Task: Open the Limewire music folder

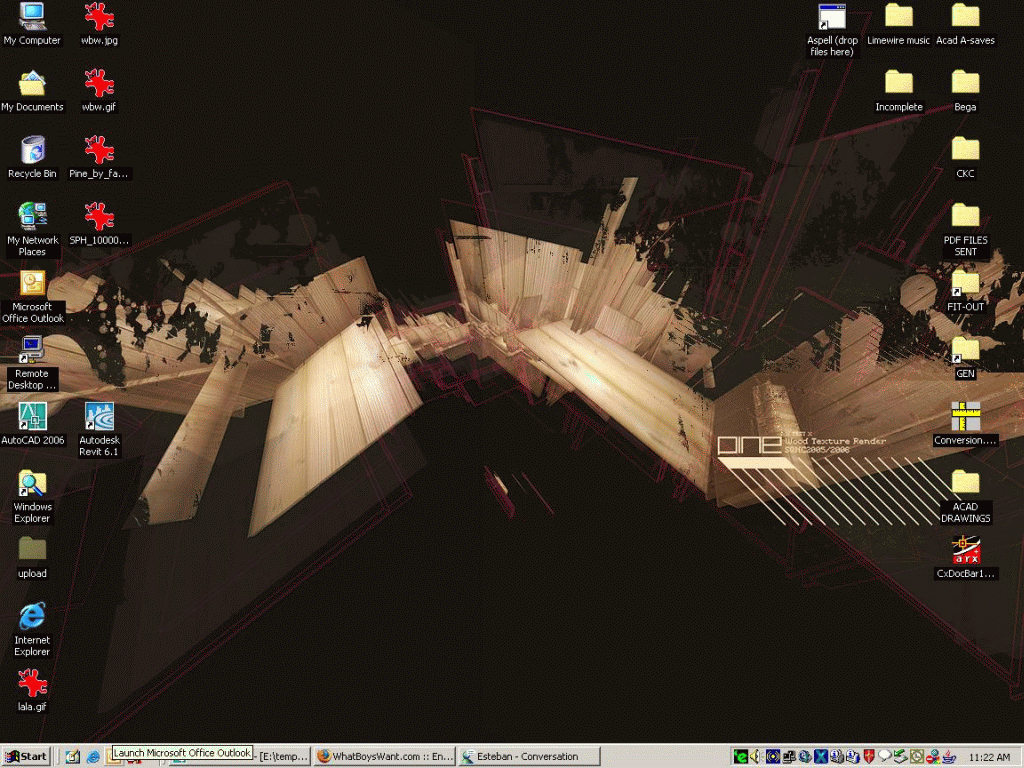Action: pyautogui.click(x=899, y=24)
